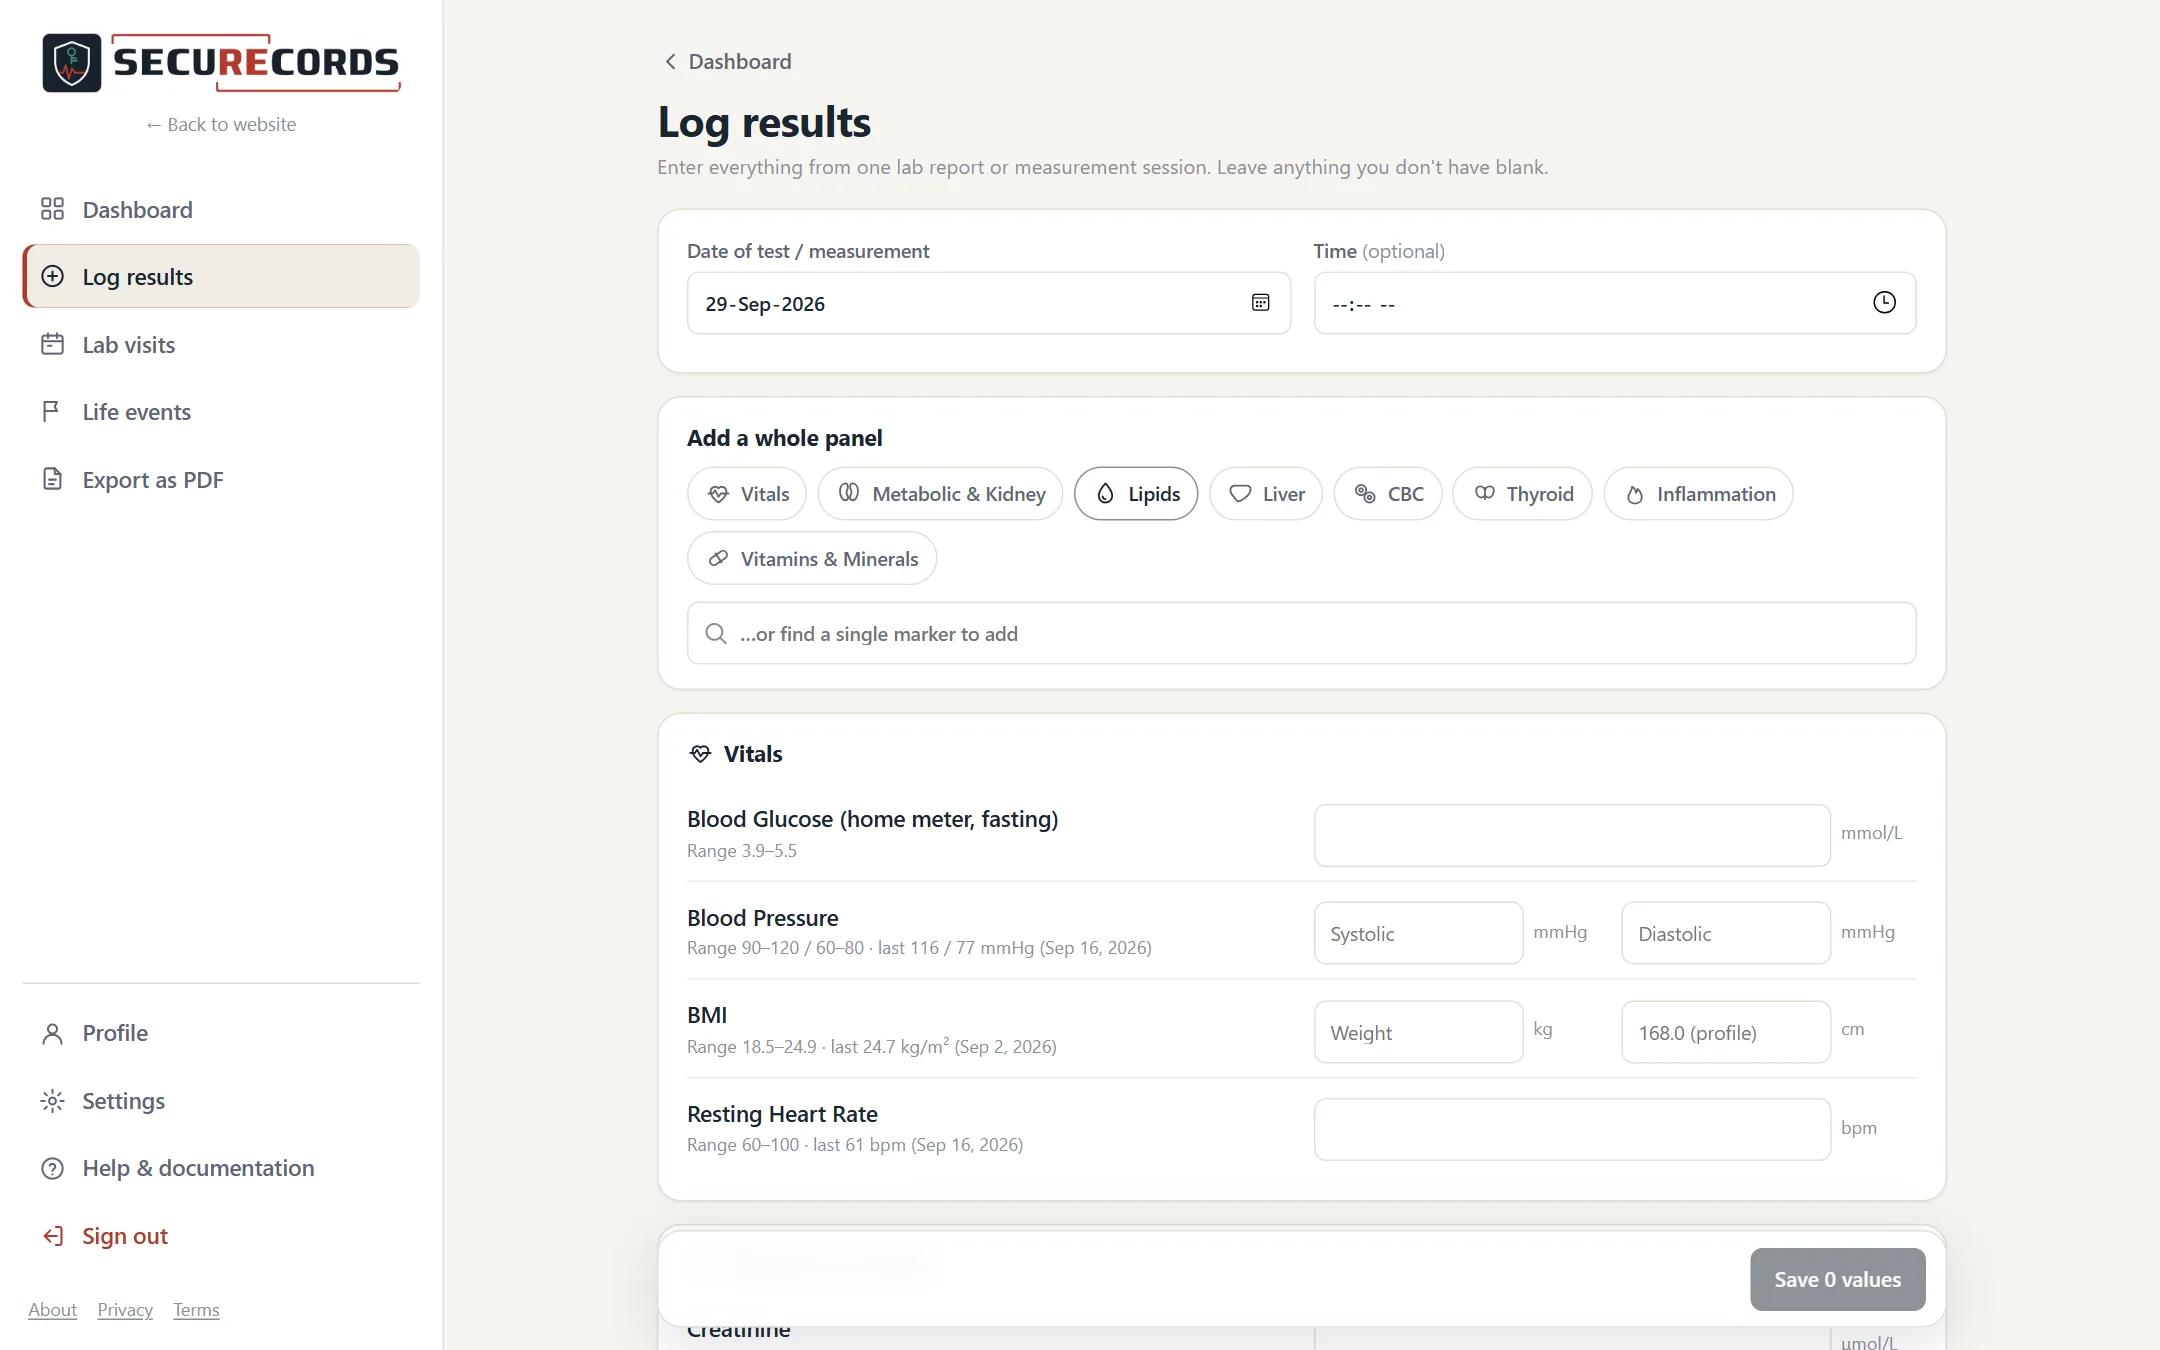Open Settings in the sidebar
The image size is (2160, 1350).
pos(221,1101)
